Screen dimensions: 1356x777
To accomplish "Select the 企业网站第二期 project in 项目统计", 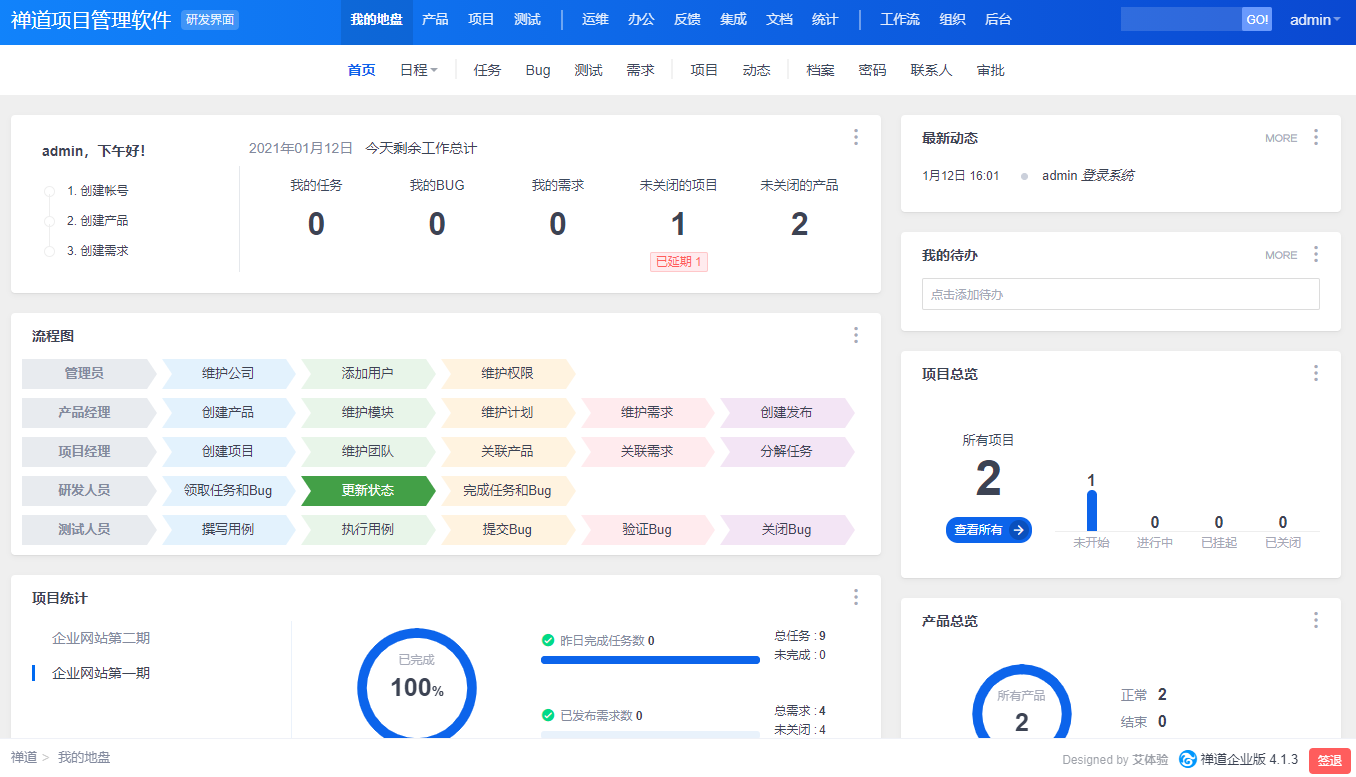I will pyautogui.click(x=101, y=638).
